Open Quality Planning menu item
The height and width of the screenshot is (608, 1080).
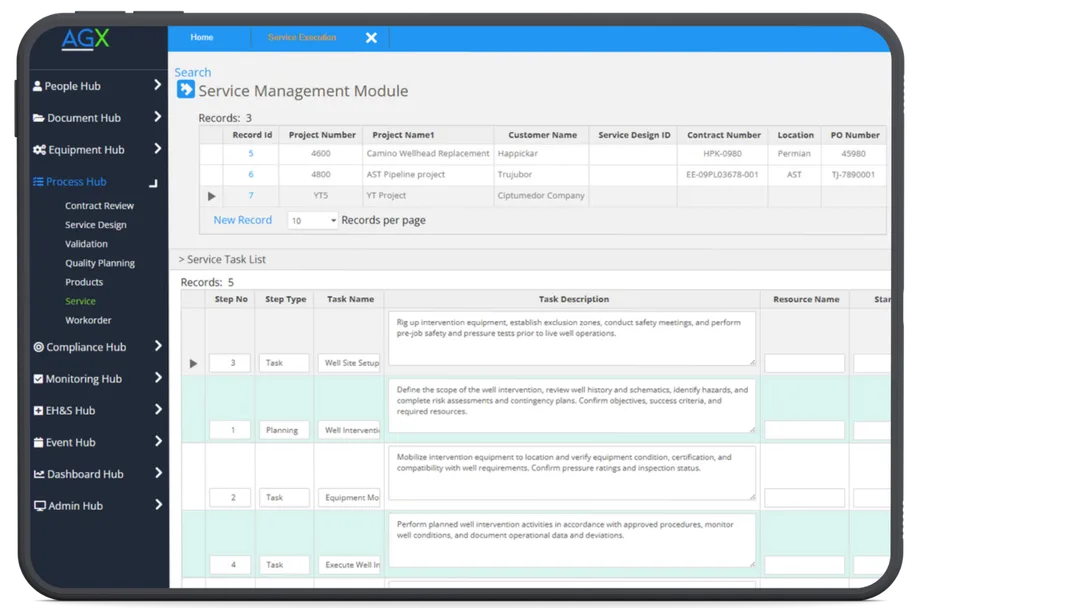(100, 263)
